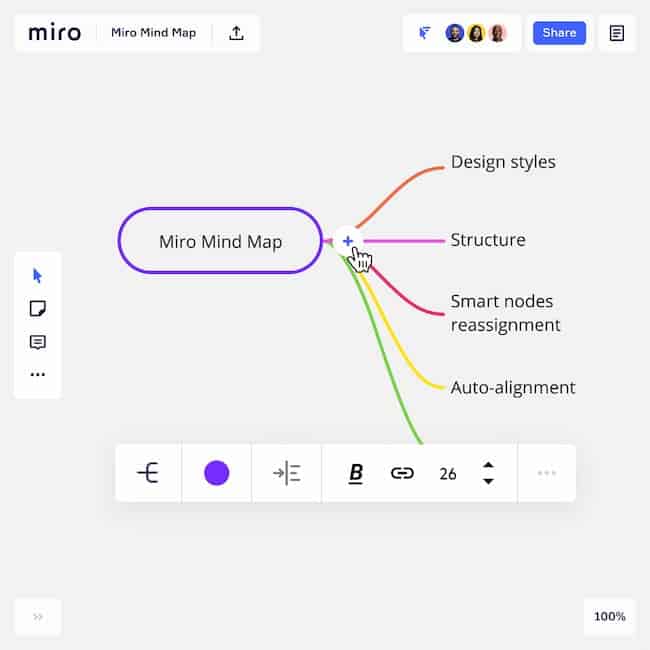Viewport: 650px width, 650px height.
Task: Select the Design styles node
Action: (503, 162)
